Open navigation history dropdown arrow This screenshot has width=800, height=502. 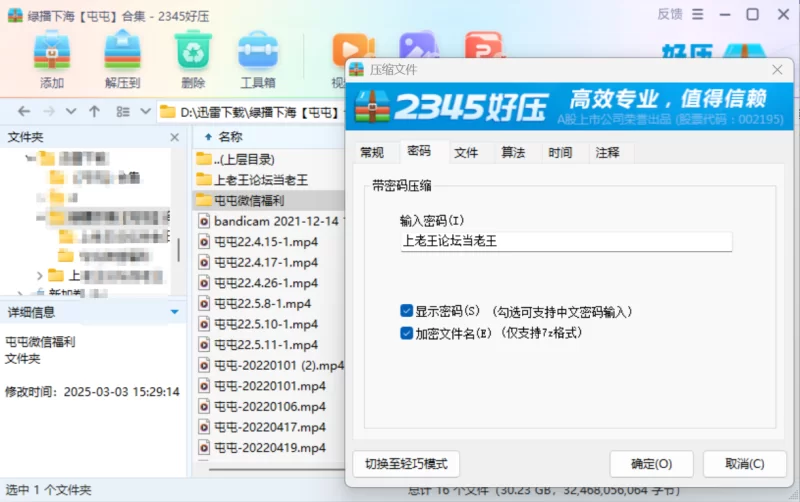pos(71,111)
